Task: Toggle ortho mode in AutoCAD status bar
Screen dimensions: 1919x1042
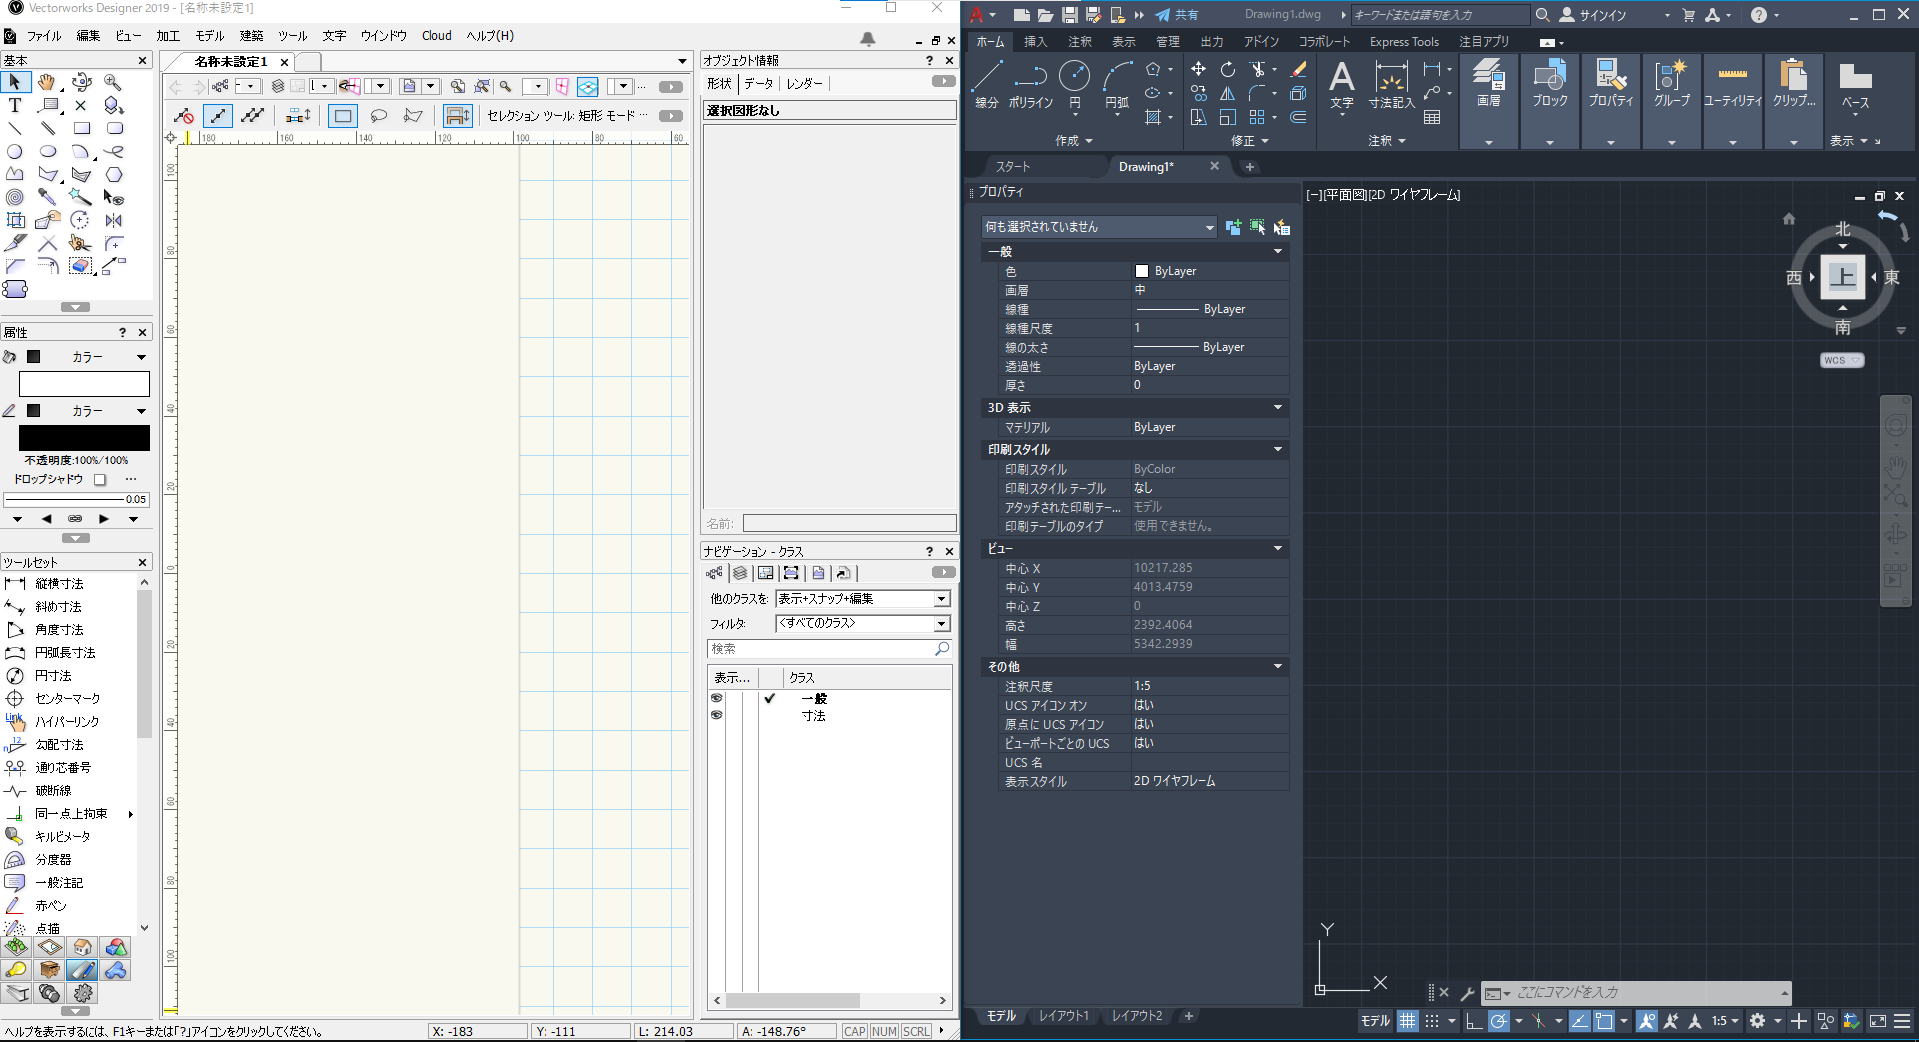Action: 1473,1021
